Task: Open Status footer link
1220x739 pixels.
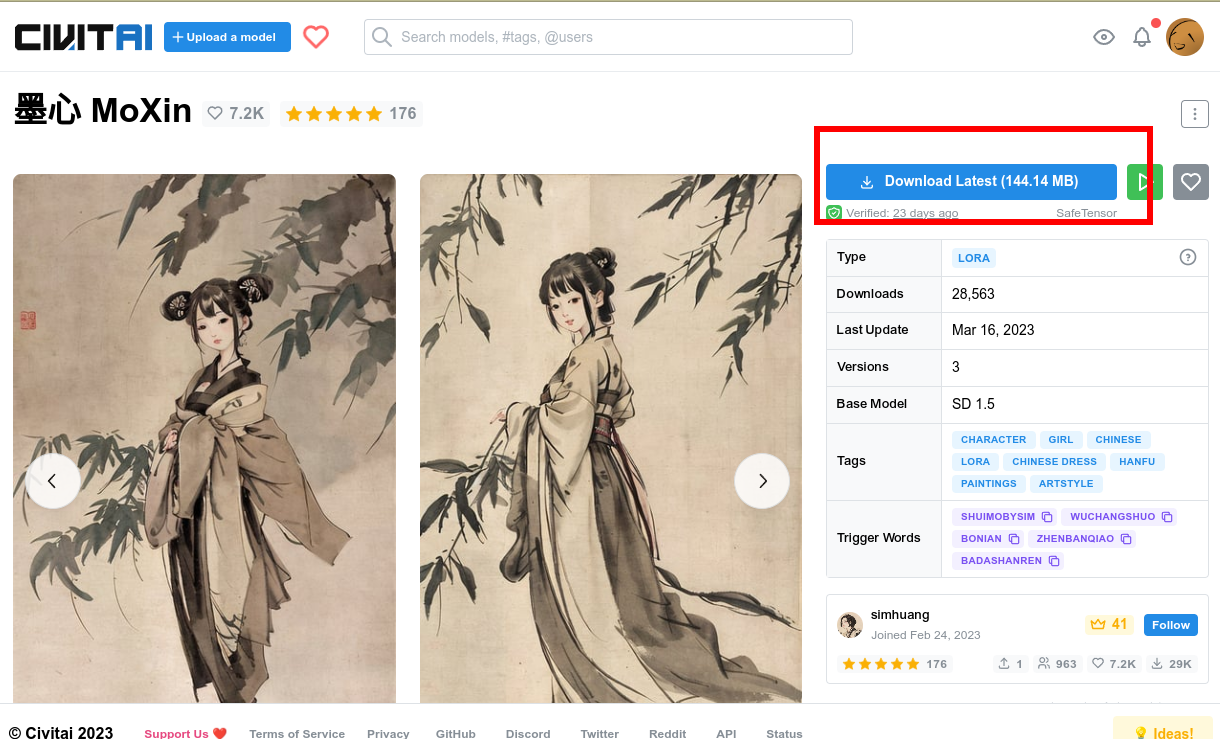Action: [x=784, y=734]
